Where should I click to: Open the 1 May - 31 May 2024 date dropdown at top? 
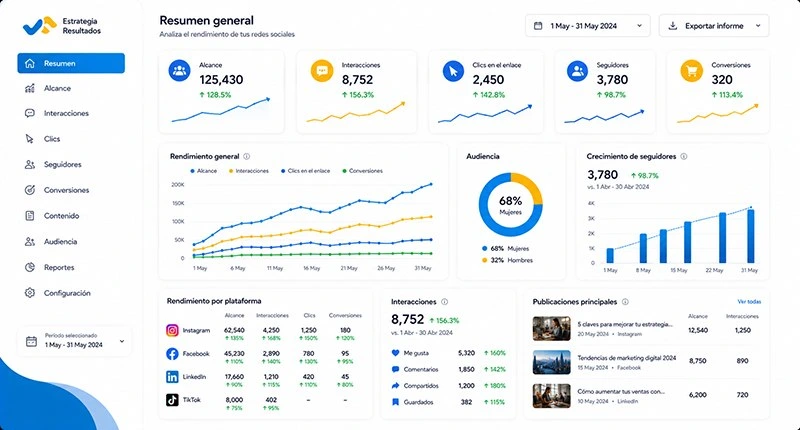pyautogui.click(x=588, y=26)
